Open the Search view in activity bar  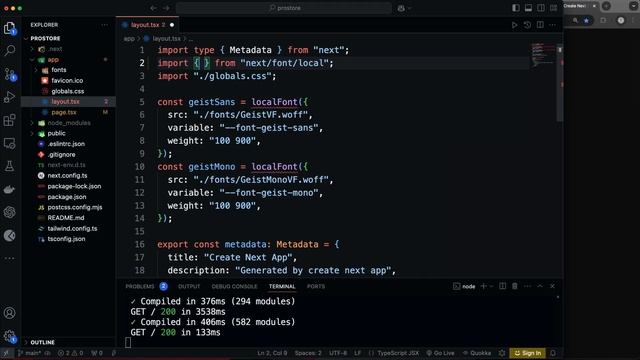coord(9,50)
